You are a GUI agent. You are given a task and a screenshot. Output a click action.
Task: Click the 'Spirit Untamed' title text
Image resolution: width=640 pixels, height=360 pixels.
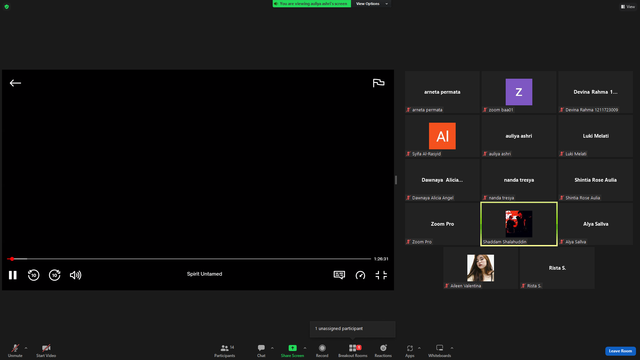point(204,274)
